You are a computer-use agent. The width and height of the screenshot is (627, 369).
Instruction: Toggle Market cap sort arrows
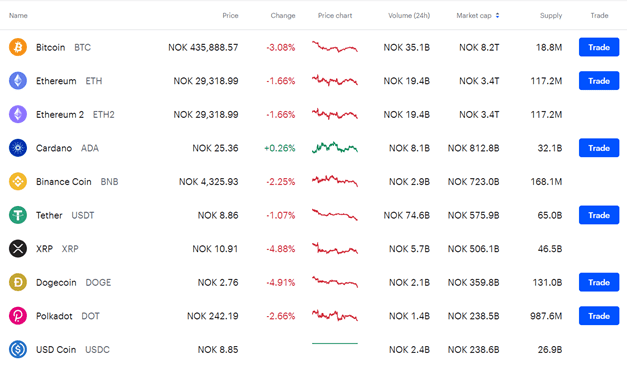[x=497, y=16]
